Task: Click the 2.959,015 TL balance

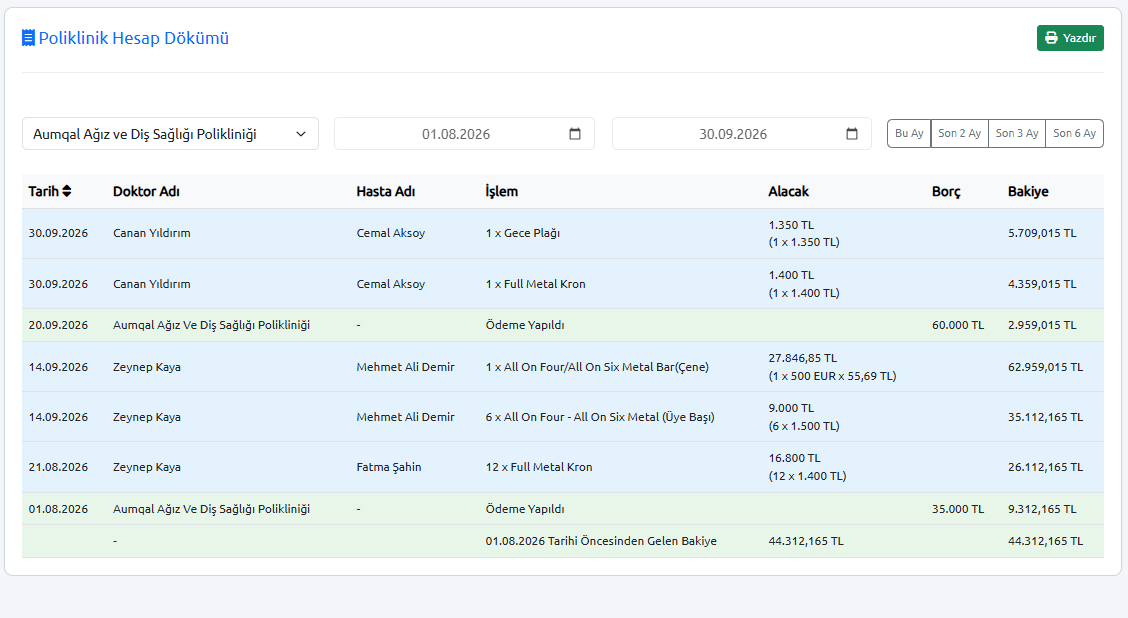Action: click(1042, 325)
